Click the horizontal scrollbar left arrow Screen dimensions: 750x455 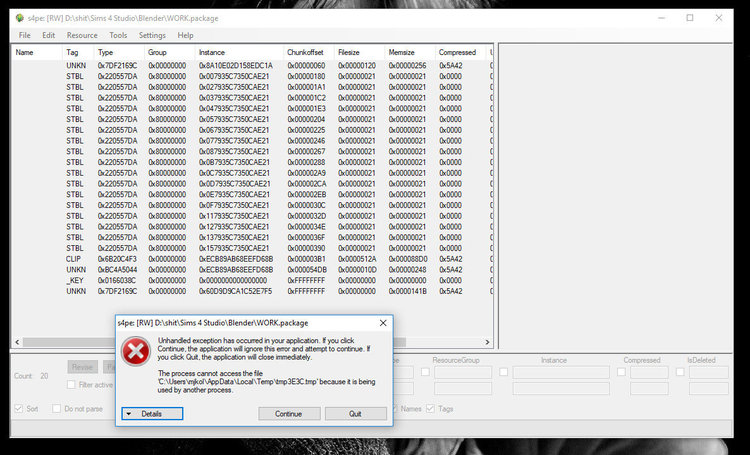17,342
